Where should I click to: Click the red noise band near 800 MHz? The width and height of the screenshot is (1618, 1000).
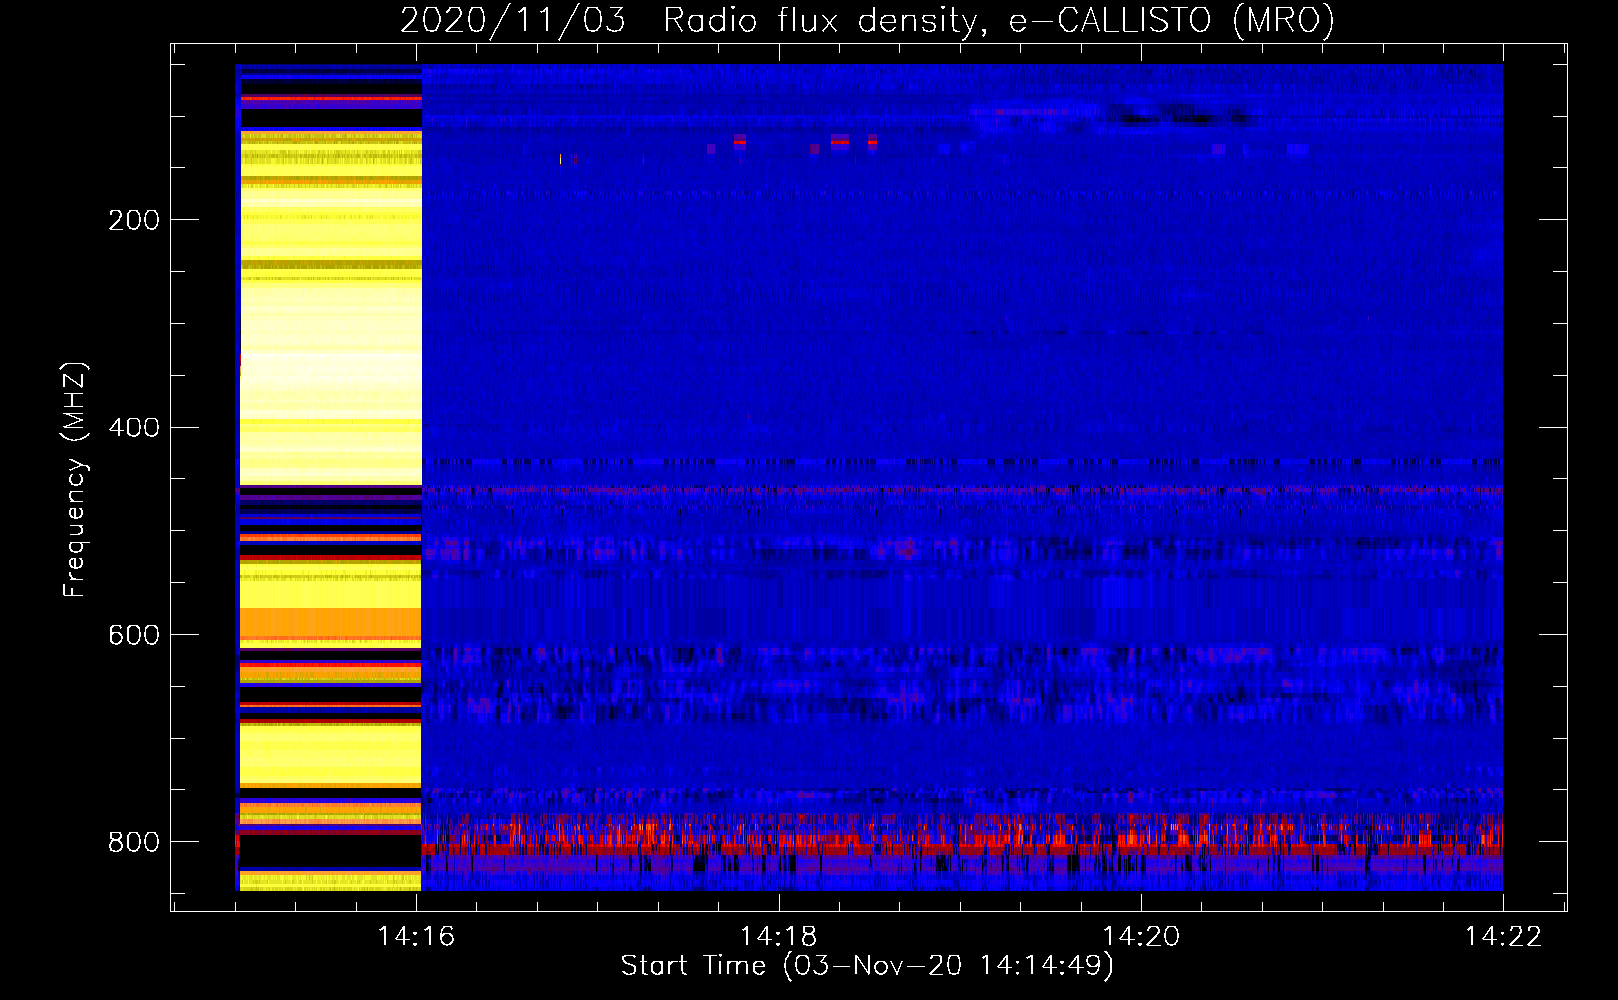tap(962, 835)
